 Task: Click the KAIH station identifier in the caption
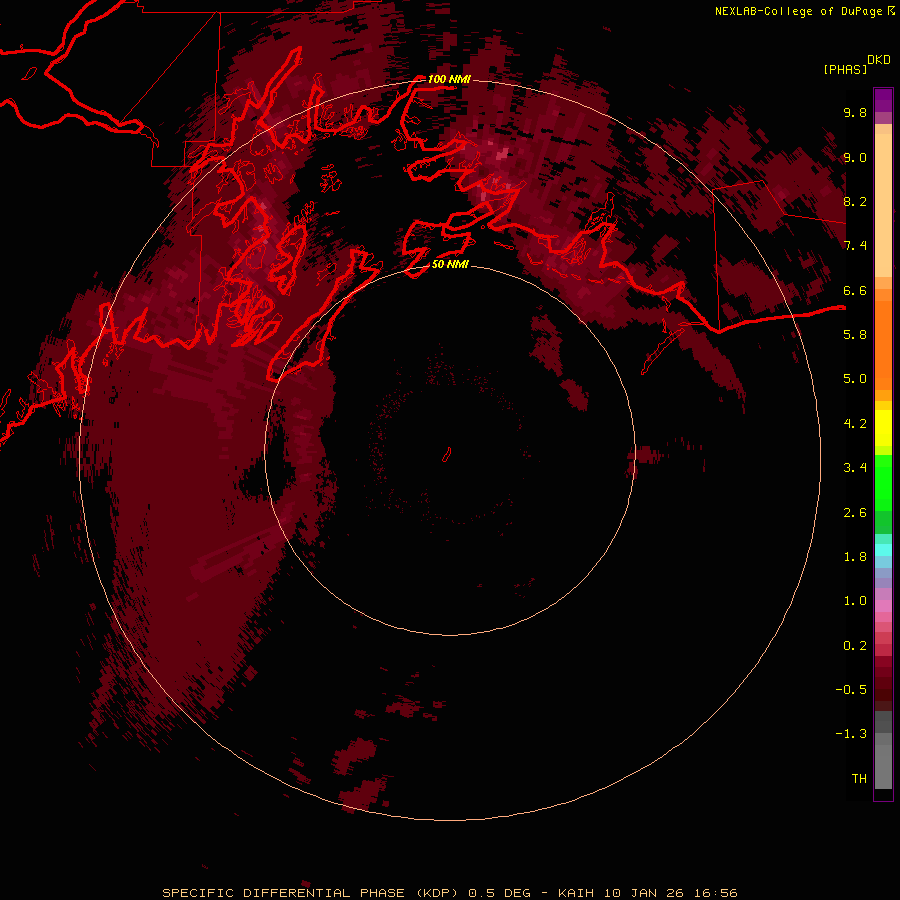[x=576, y=893]
